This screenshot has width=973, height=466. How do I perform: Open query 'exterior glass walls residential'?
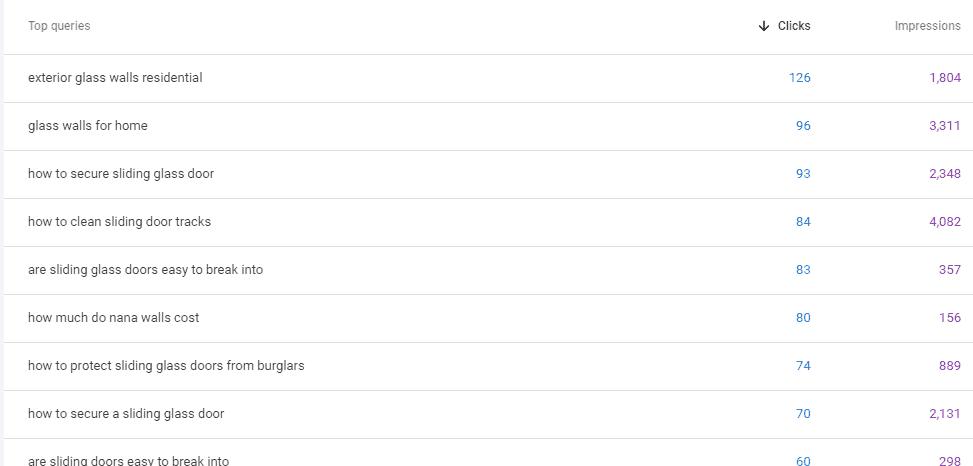(115, 78)
